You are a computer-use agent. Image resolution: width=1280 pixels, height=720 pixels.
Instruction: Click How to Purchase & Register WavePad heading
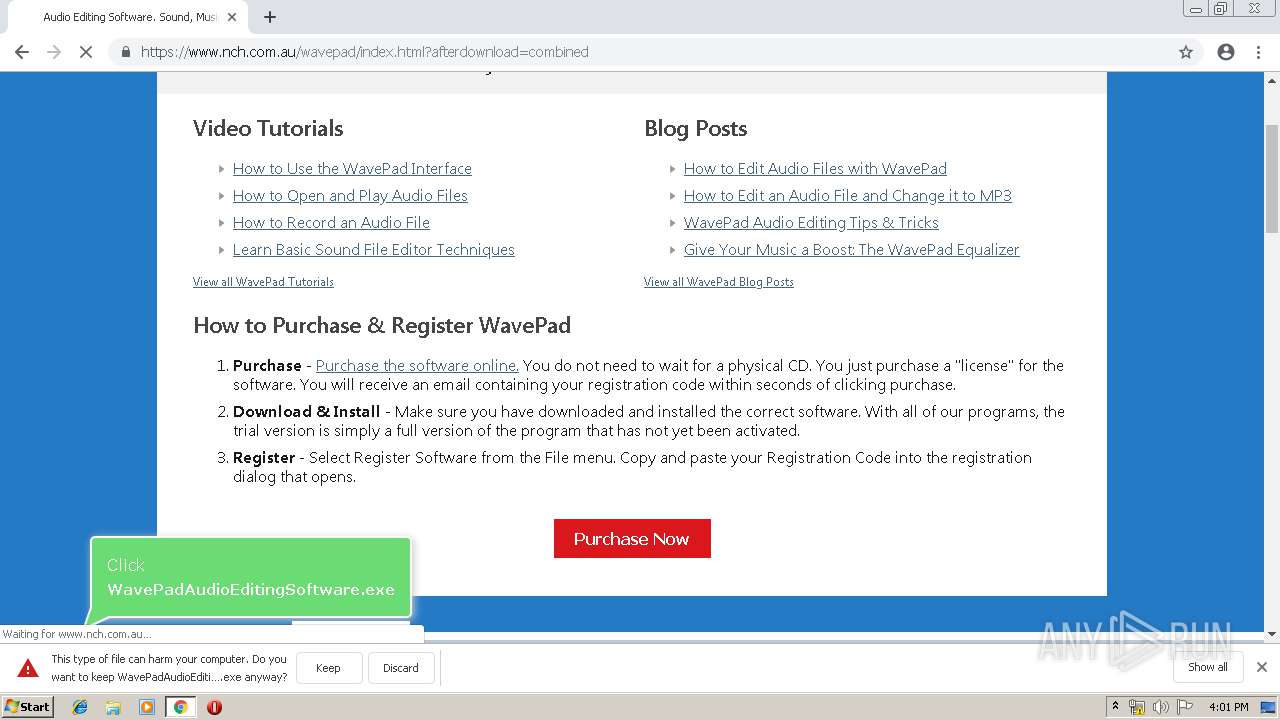click(382, 326)
